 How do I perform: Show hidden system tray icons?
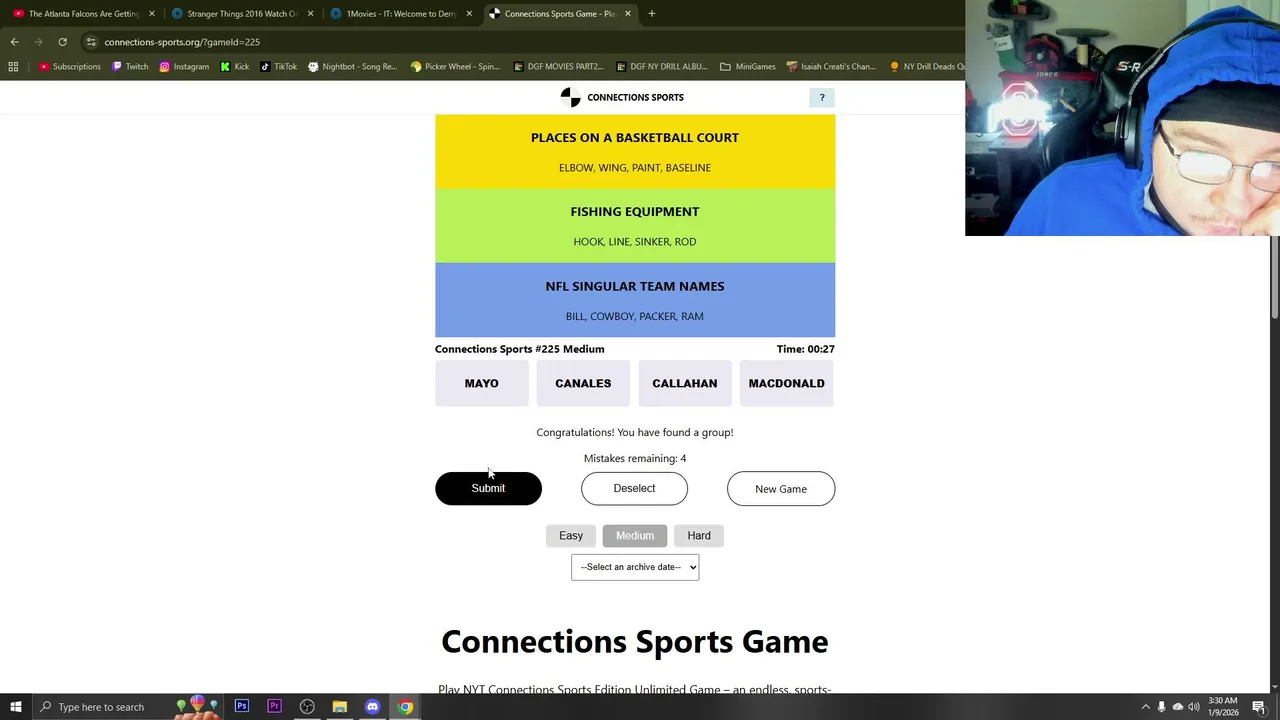[x=1146, y=707]
